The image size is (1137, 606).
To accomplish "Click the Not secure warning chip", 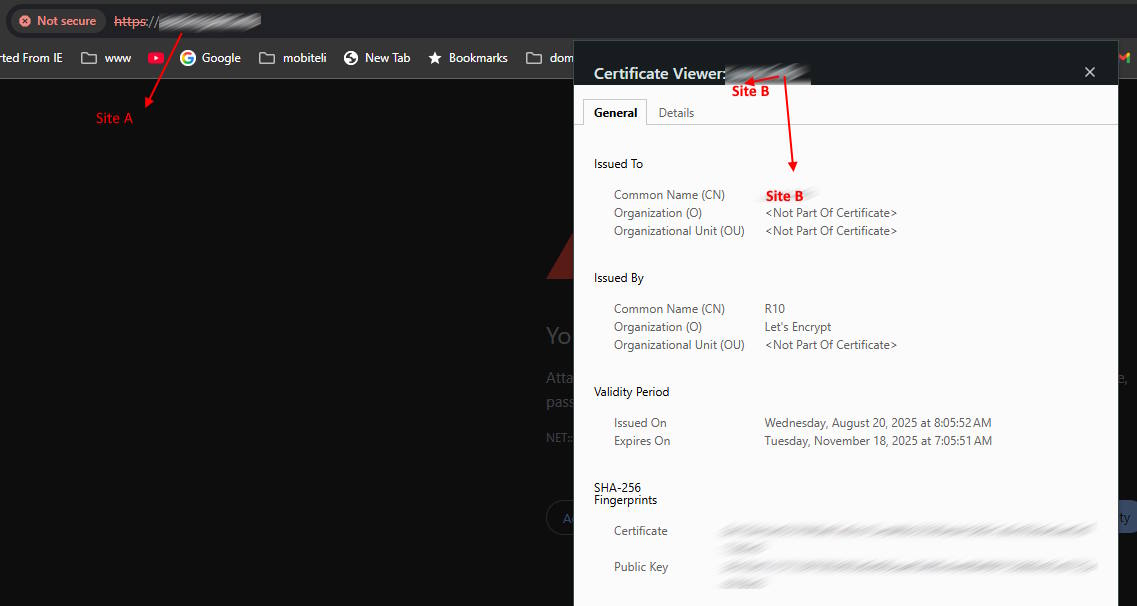I will [58, 21].
